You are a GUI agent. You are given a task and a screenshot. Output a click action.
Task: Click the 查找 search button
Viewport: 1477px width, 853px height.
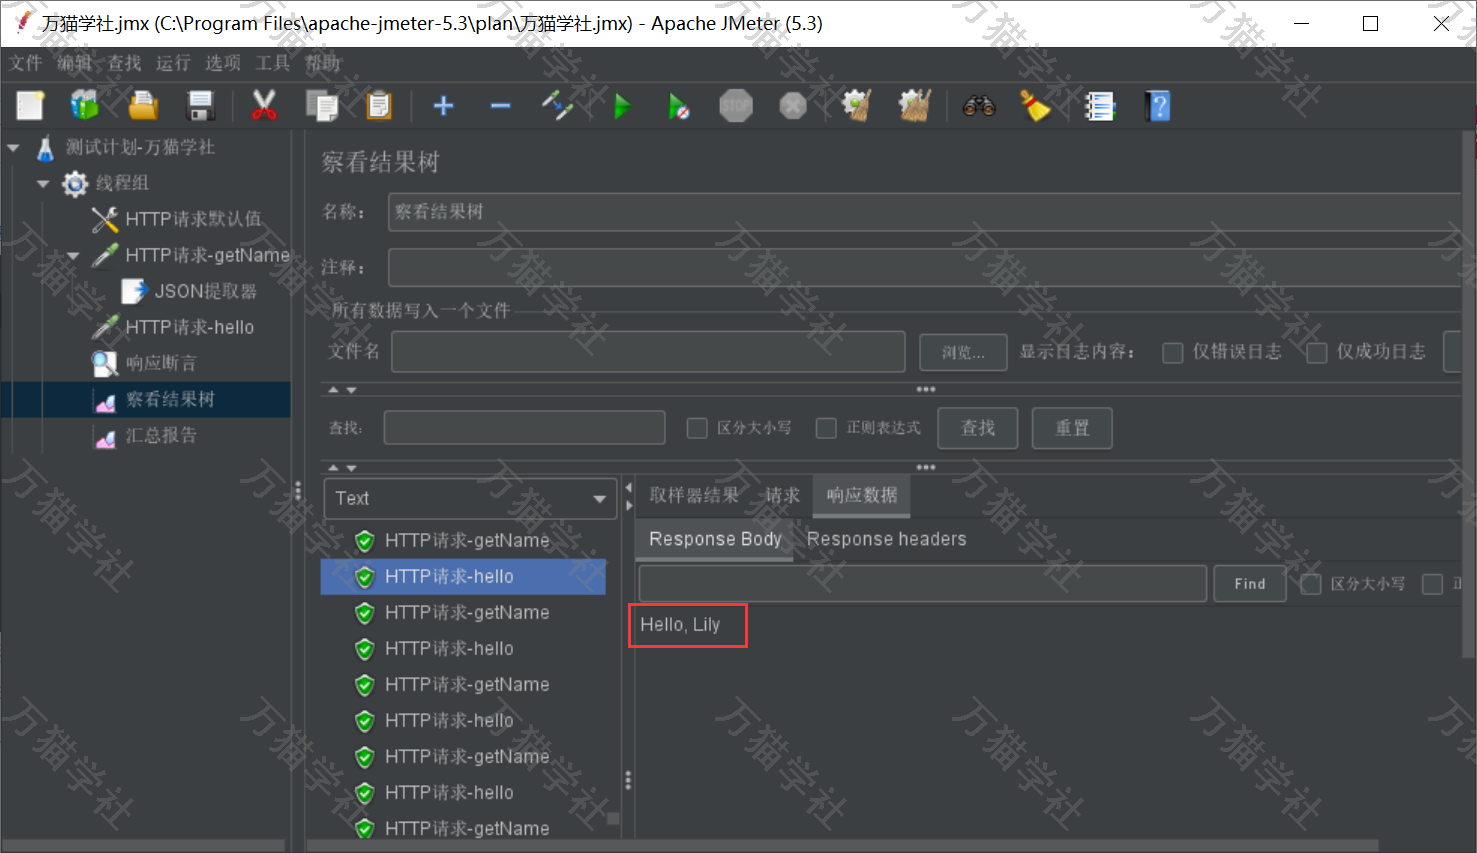tap(978, 428)
